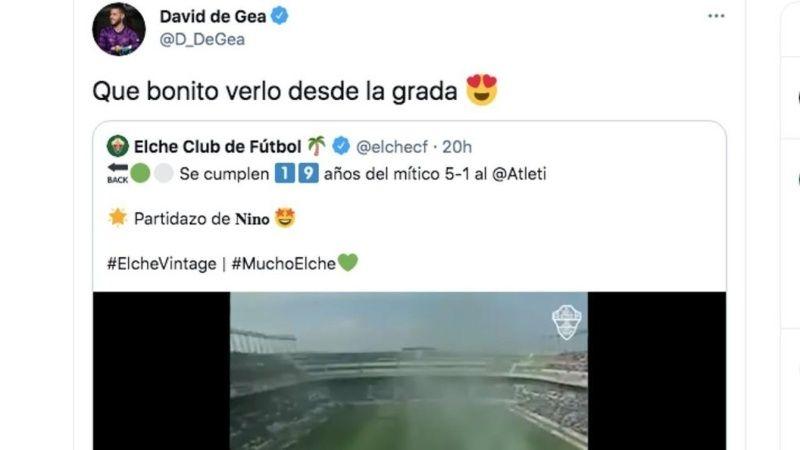Click Elche's verified checkmark badge
Viewport: 800px width, 450px height.
click(x=341, y=146)
